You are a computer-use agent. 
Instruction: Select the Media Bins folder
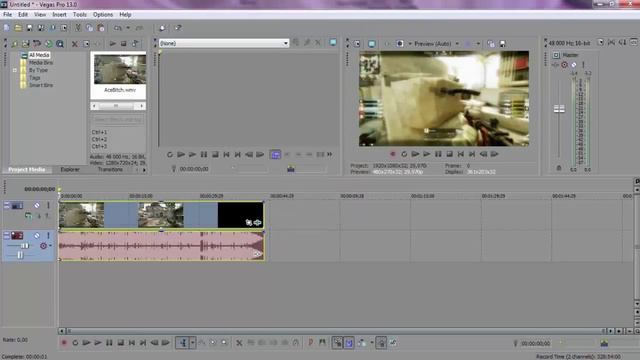pos(41,62)
